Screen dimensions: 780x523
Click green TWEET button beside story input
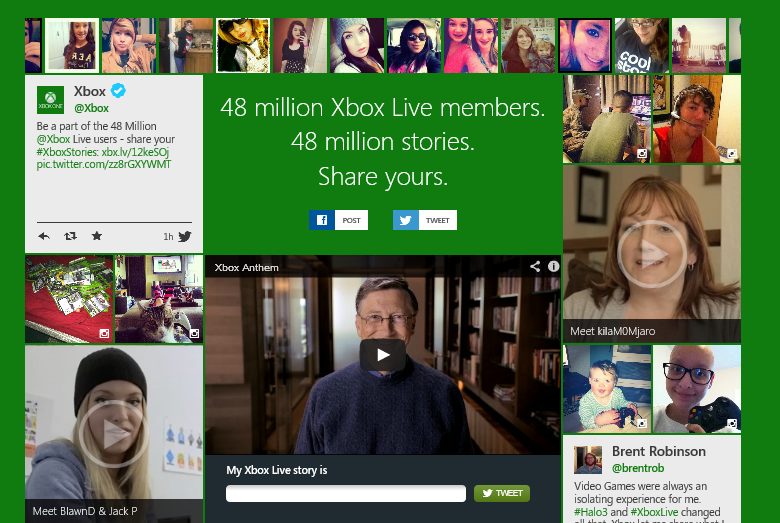[x=502, y=493]
